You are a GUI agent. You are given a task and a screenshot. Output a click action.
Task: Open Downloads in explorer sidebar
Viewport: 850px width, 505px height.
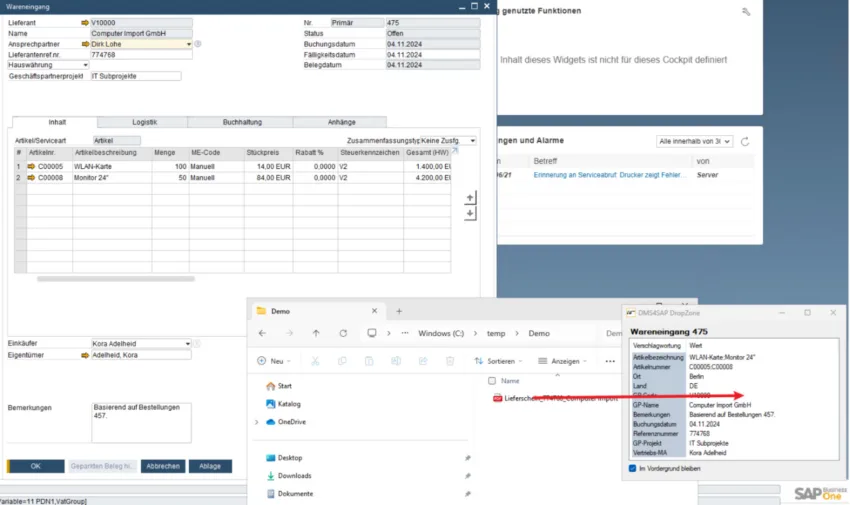click(x=288, y=476)
